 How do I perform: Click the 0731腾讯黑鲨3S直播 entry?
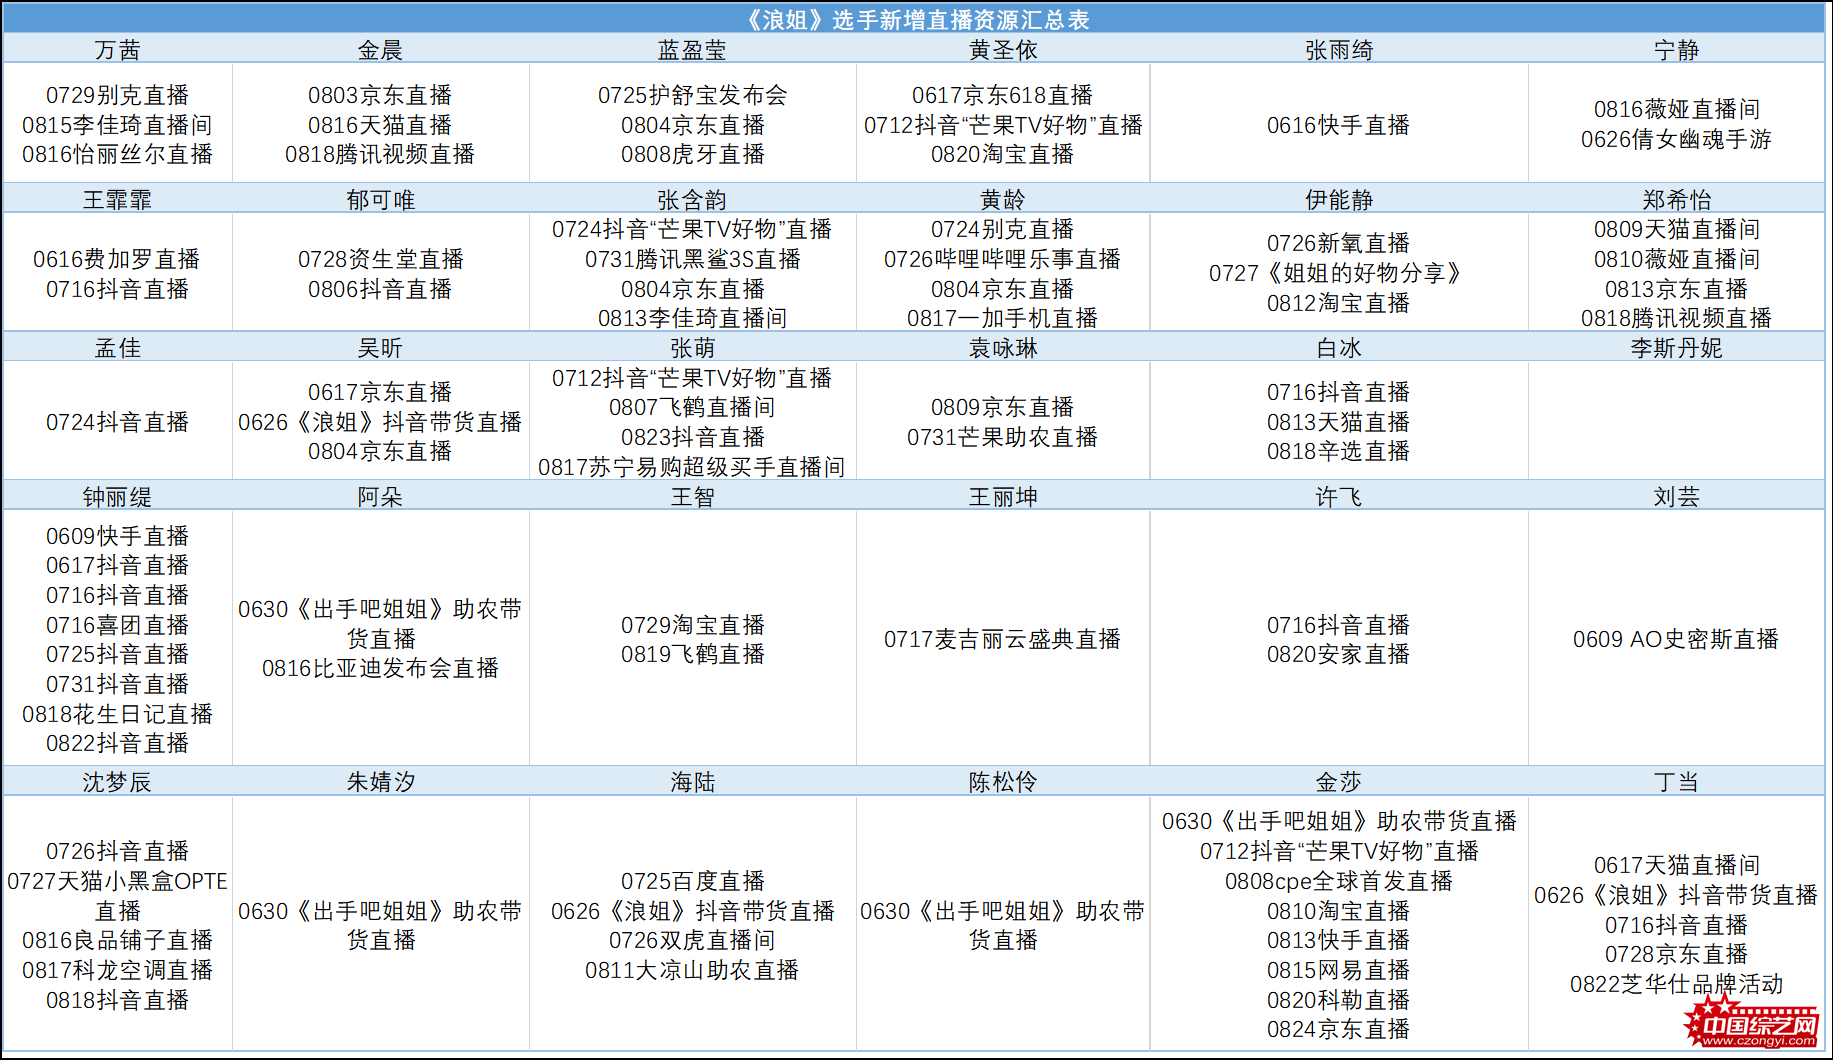pyautogui.click(x=692, y=259)
